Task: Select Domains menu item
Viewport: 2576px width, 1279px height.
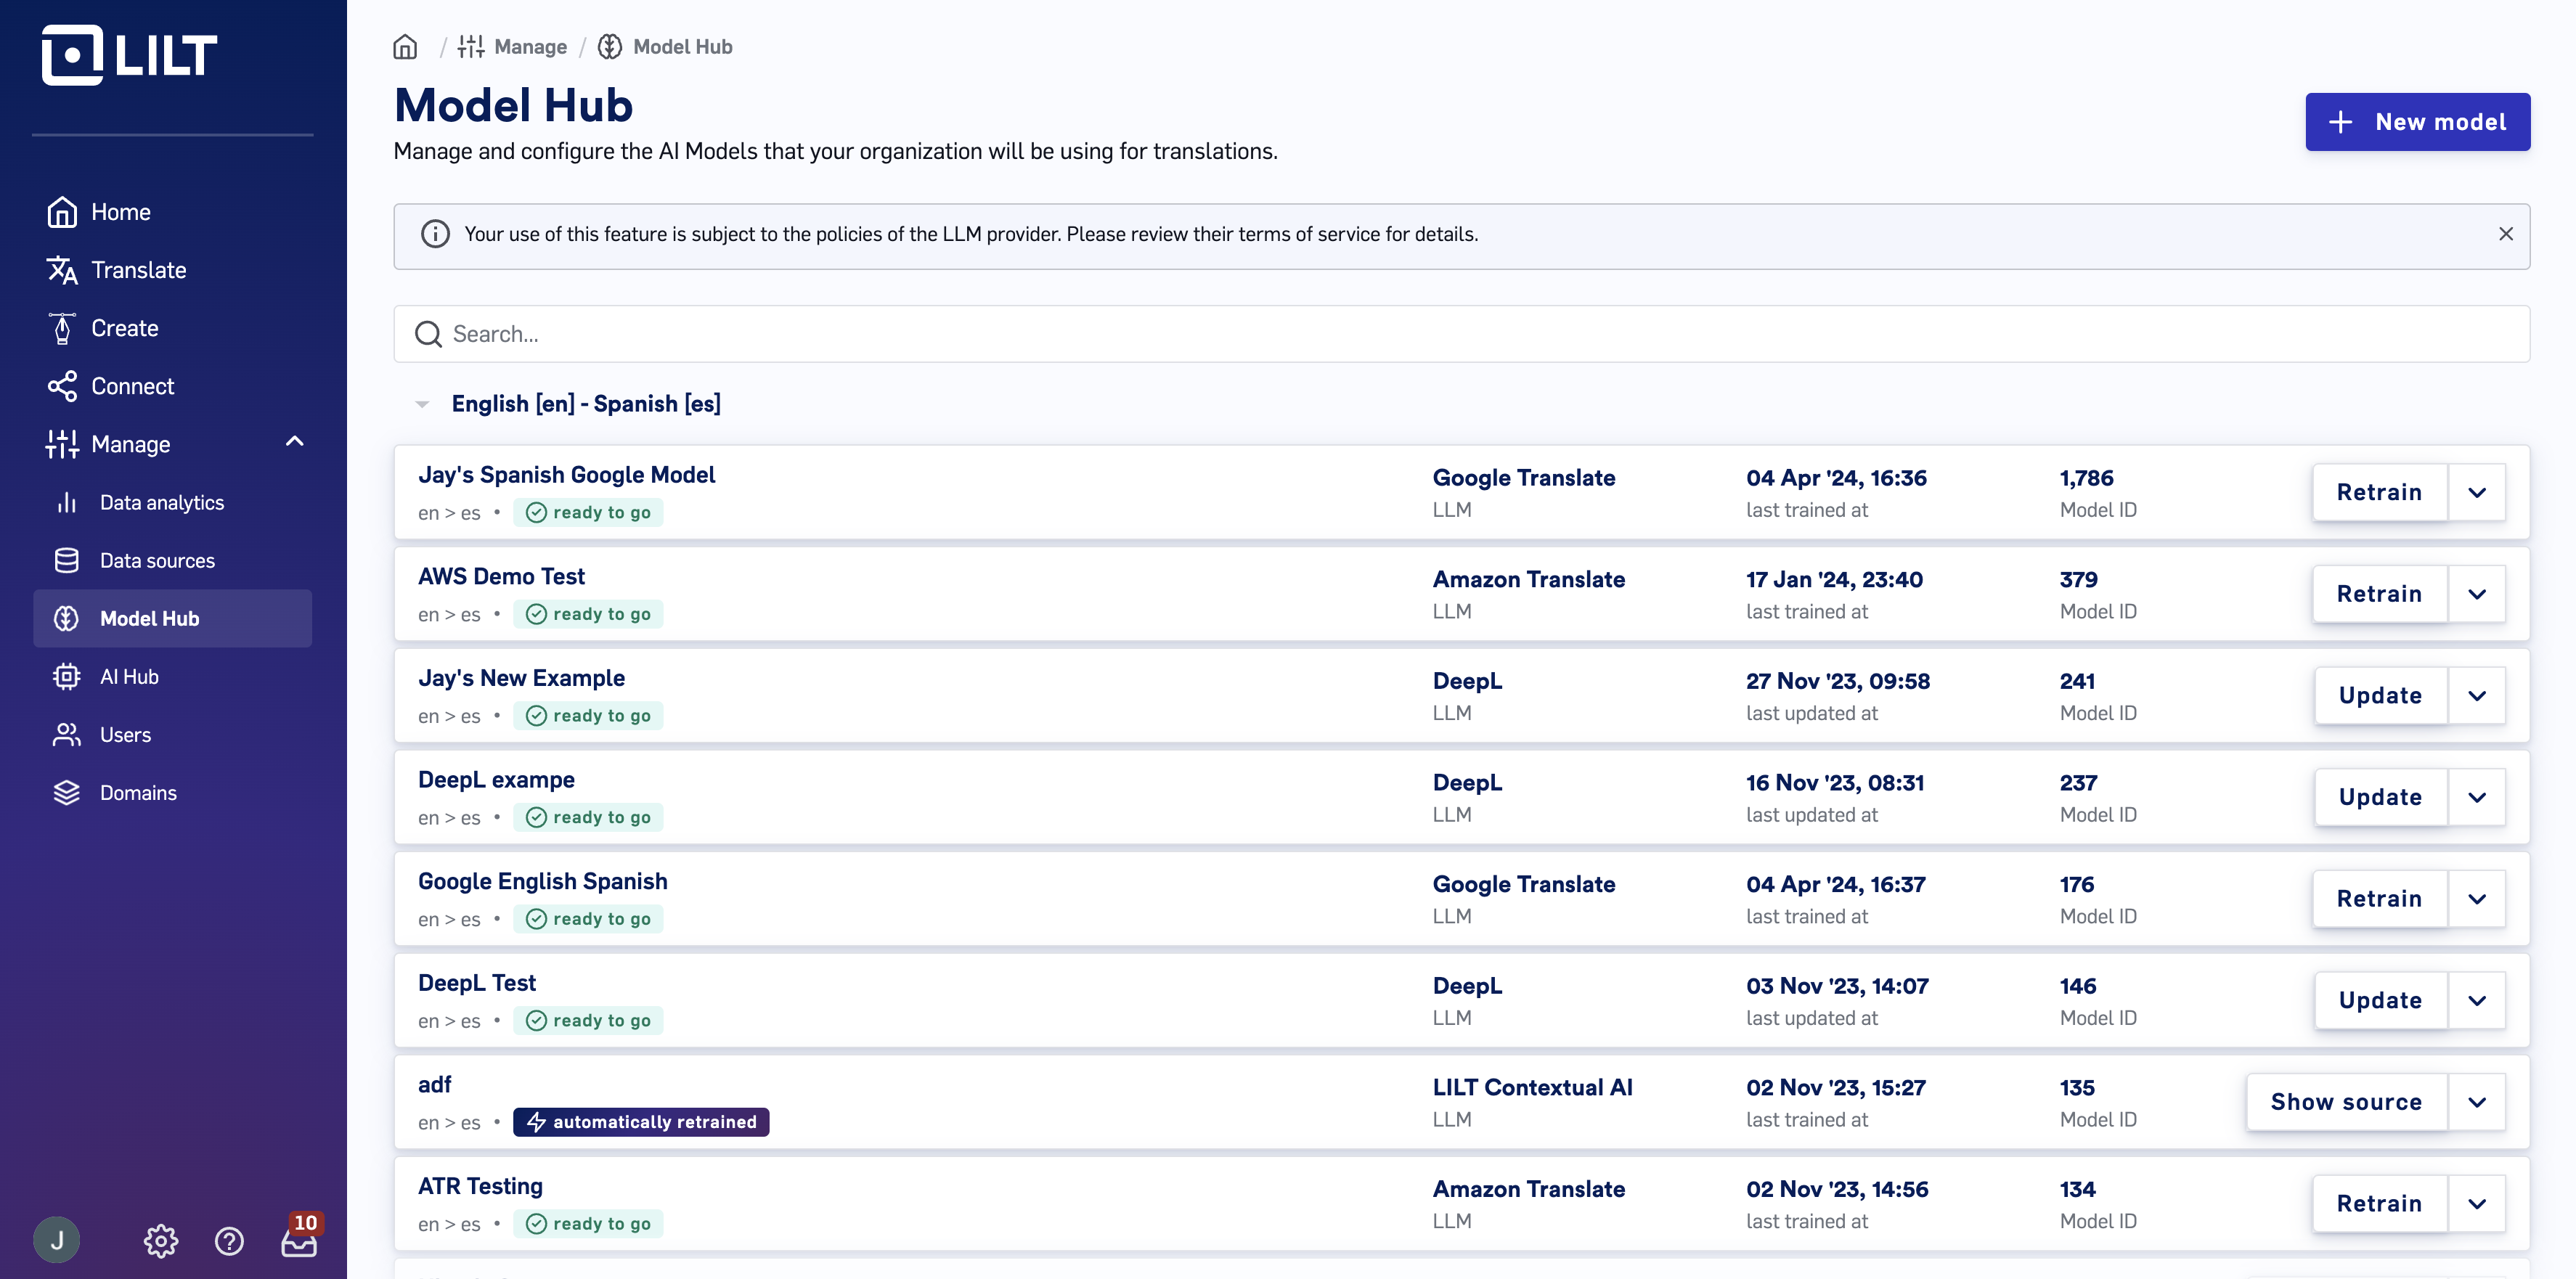Action: pyautogui.click(x=172, y=793)
